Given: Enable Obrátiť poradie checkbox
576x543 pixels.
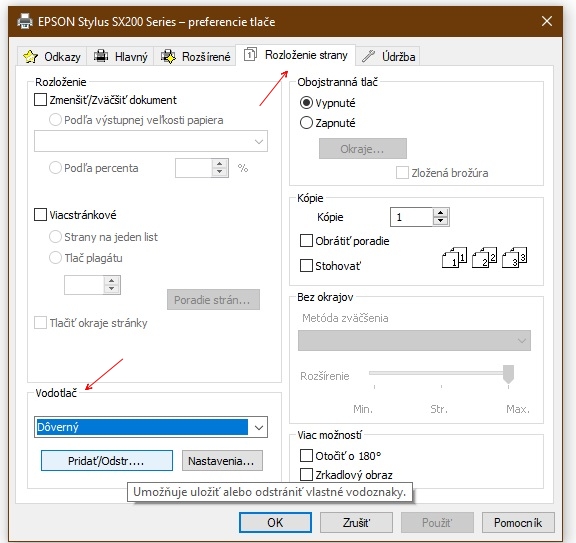Looking at the screenshot, I should (306, 241).
